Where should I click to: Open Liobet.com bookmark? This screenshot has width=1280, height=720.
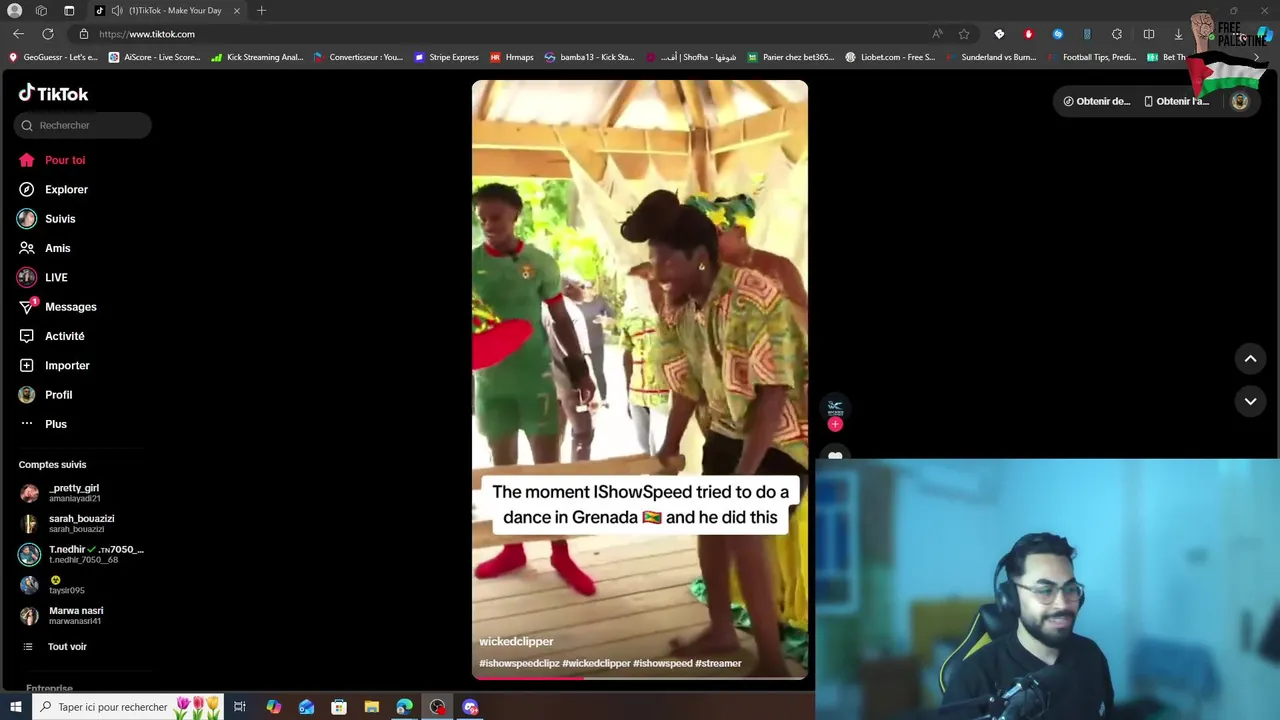tap(890, 57)
